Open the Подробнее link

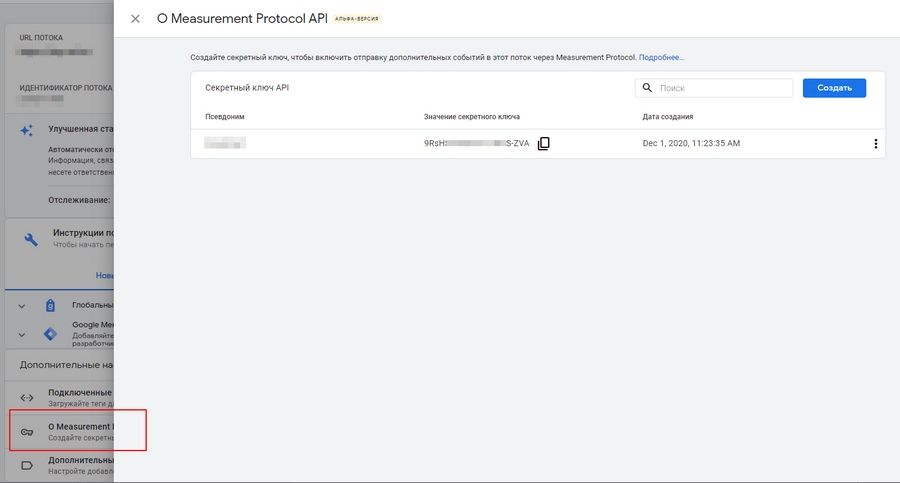click(x=661, y=57)
